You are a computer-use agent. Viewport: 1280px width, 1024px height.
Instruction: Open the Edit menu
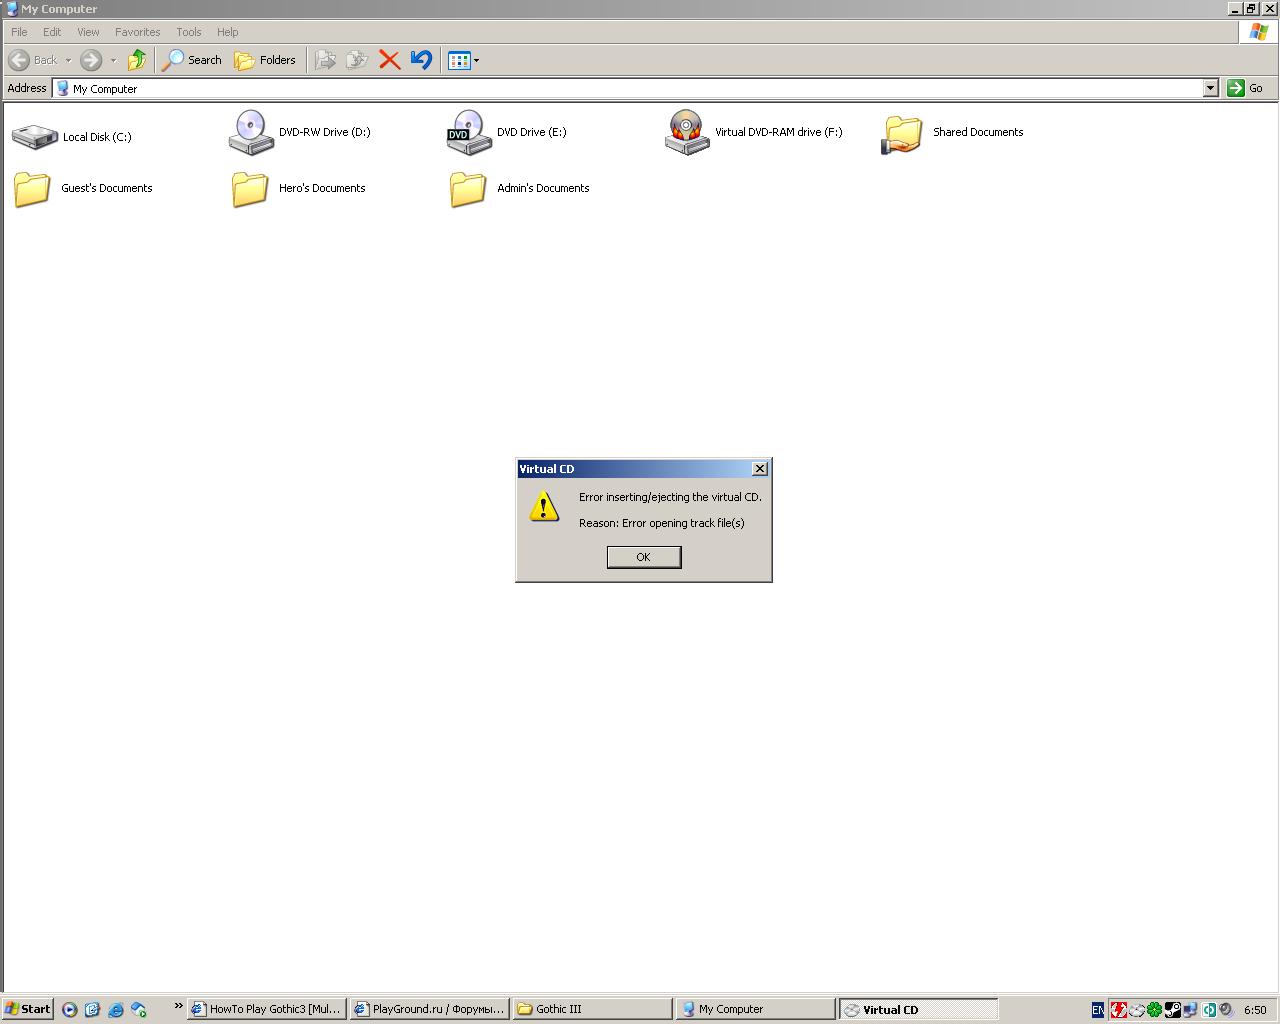tap(52, 32)
